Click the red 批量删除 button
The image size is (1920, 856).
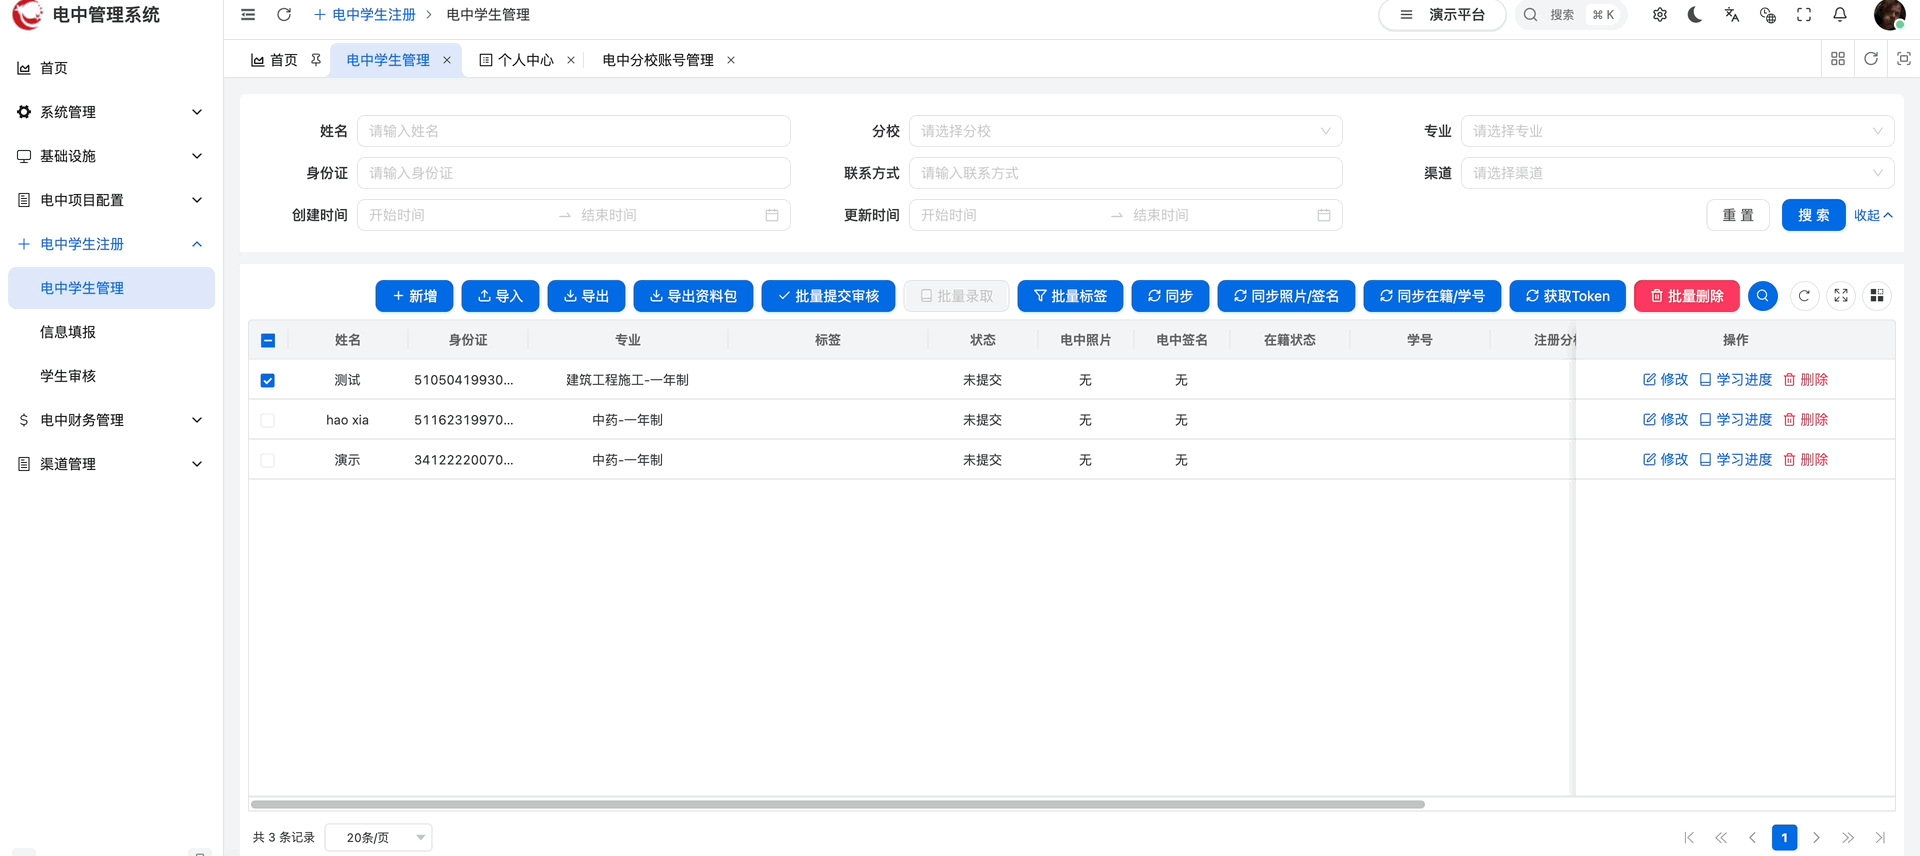(1687, 296)
